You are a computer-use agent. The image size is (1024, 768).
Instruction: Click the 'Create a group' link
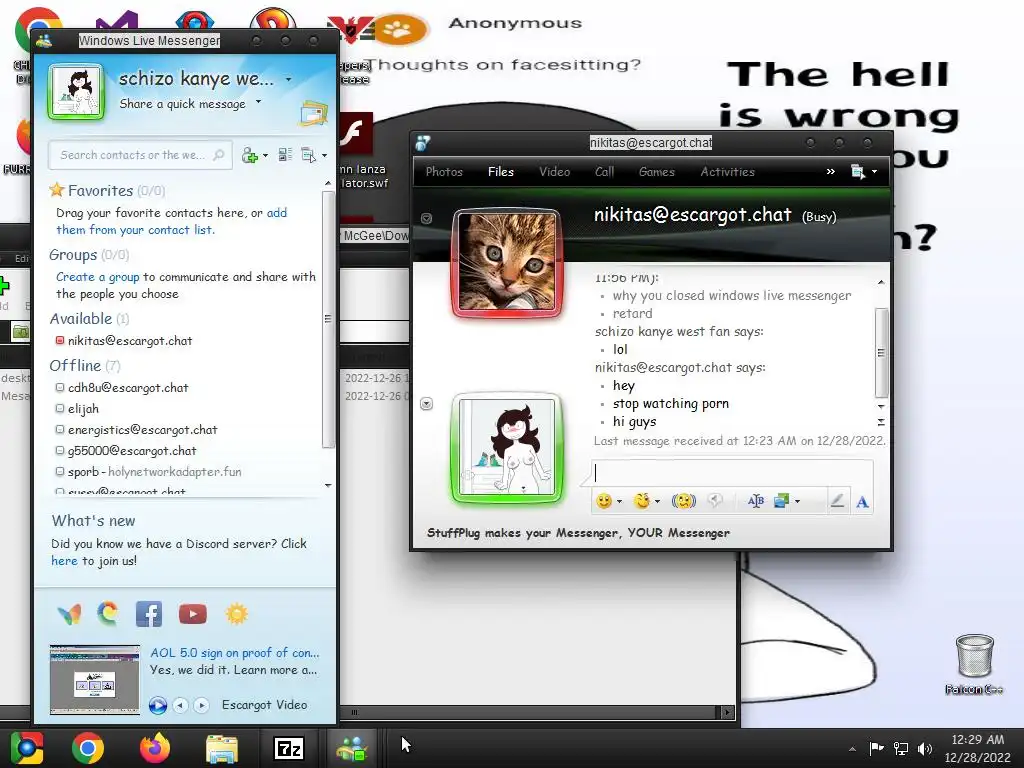click(97, 277)
